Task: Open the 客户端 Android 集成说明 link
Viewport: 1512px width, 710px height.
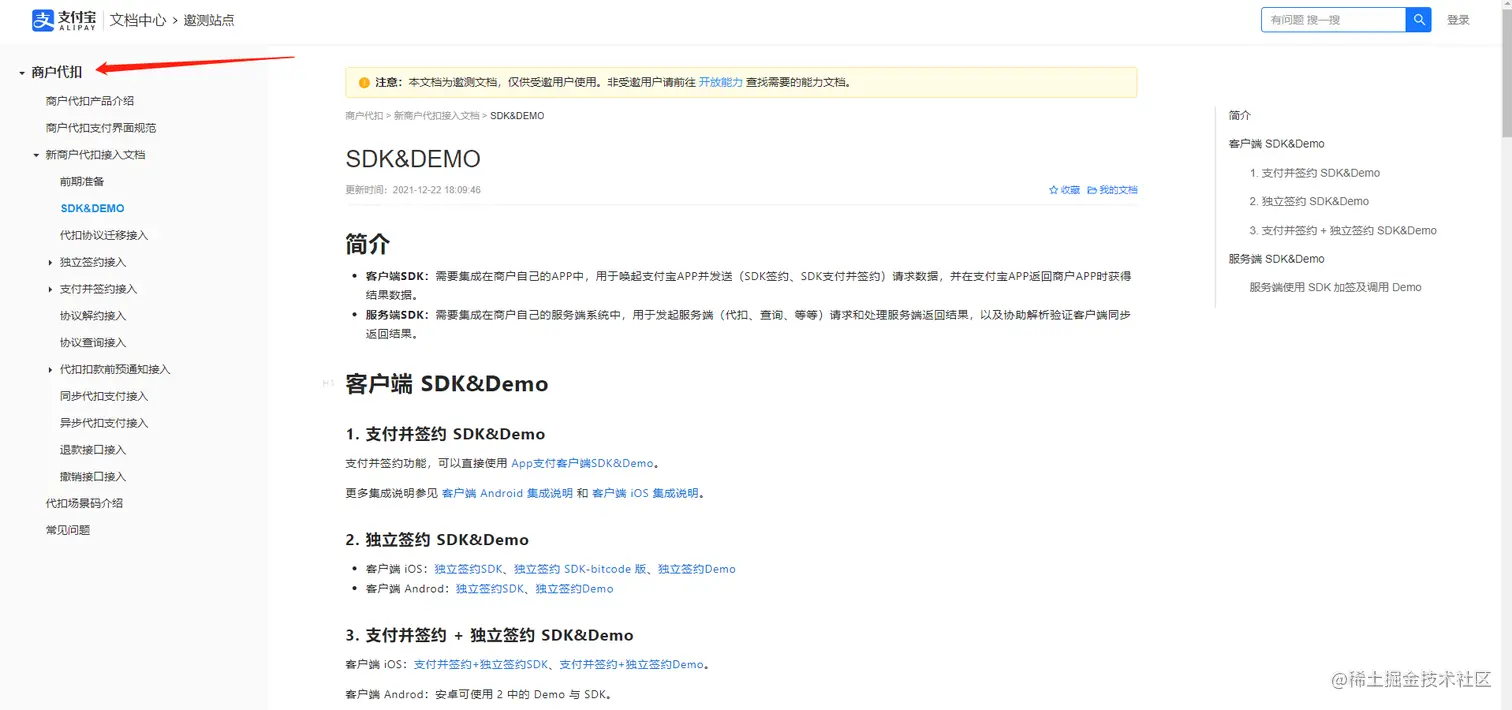Action: click(x=507, y=494)
